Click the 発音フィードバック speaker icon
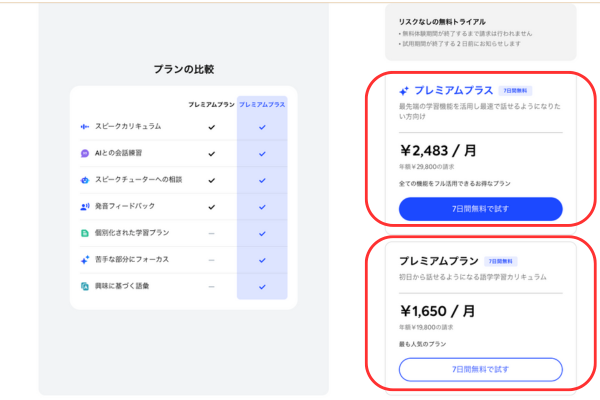 [85, 207]
